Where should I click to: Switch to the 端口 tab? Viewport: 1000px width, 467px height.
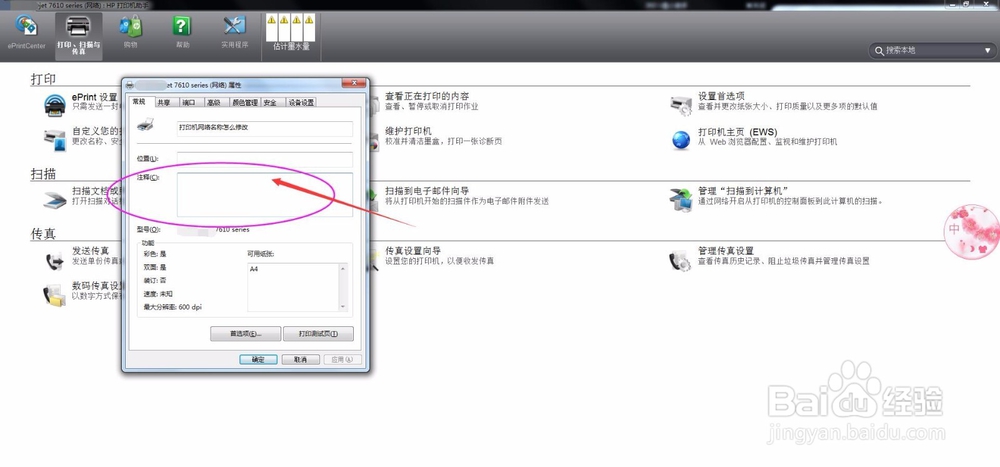click(189, 103)
